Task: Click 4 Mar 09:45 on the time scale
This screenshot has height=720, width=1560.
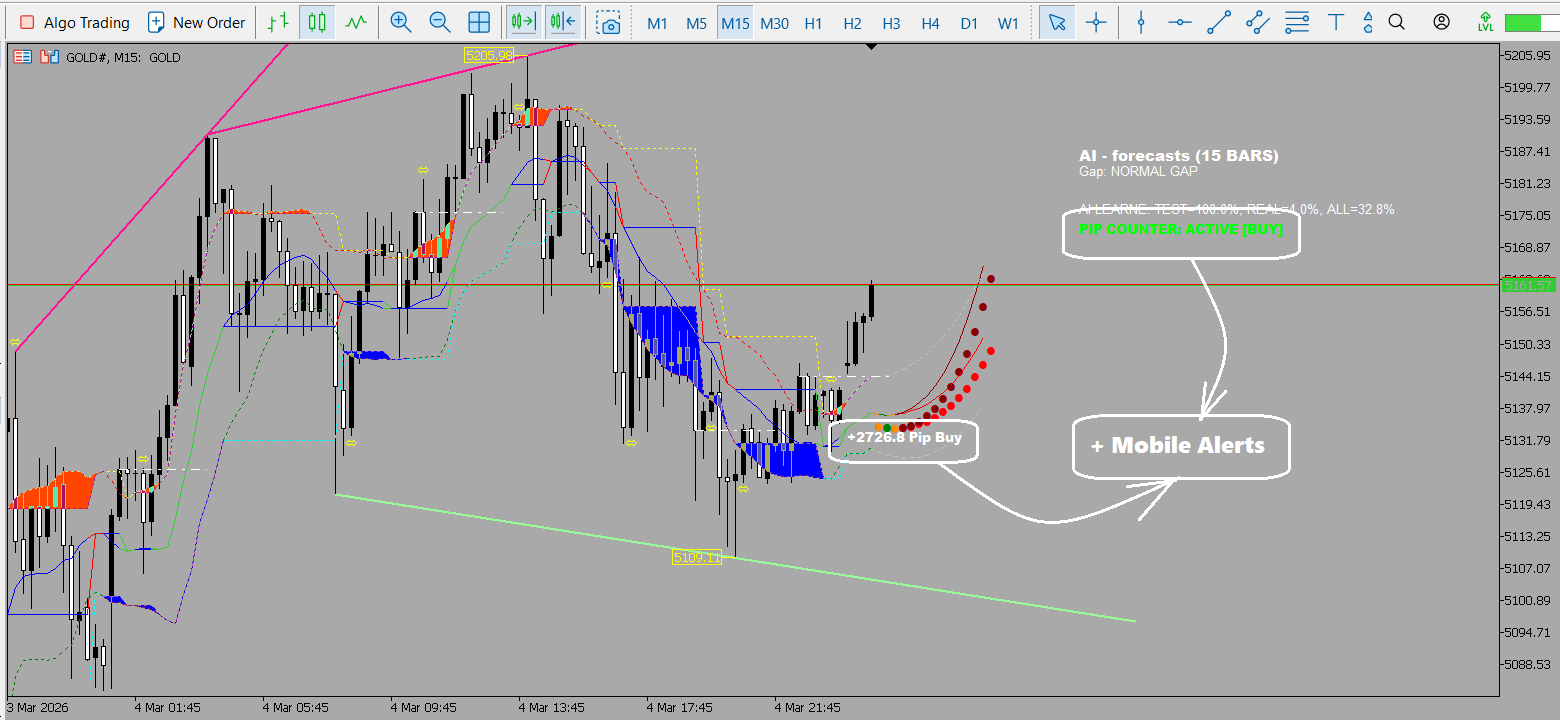Action: click(x=424, y=707)
